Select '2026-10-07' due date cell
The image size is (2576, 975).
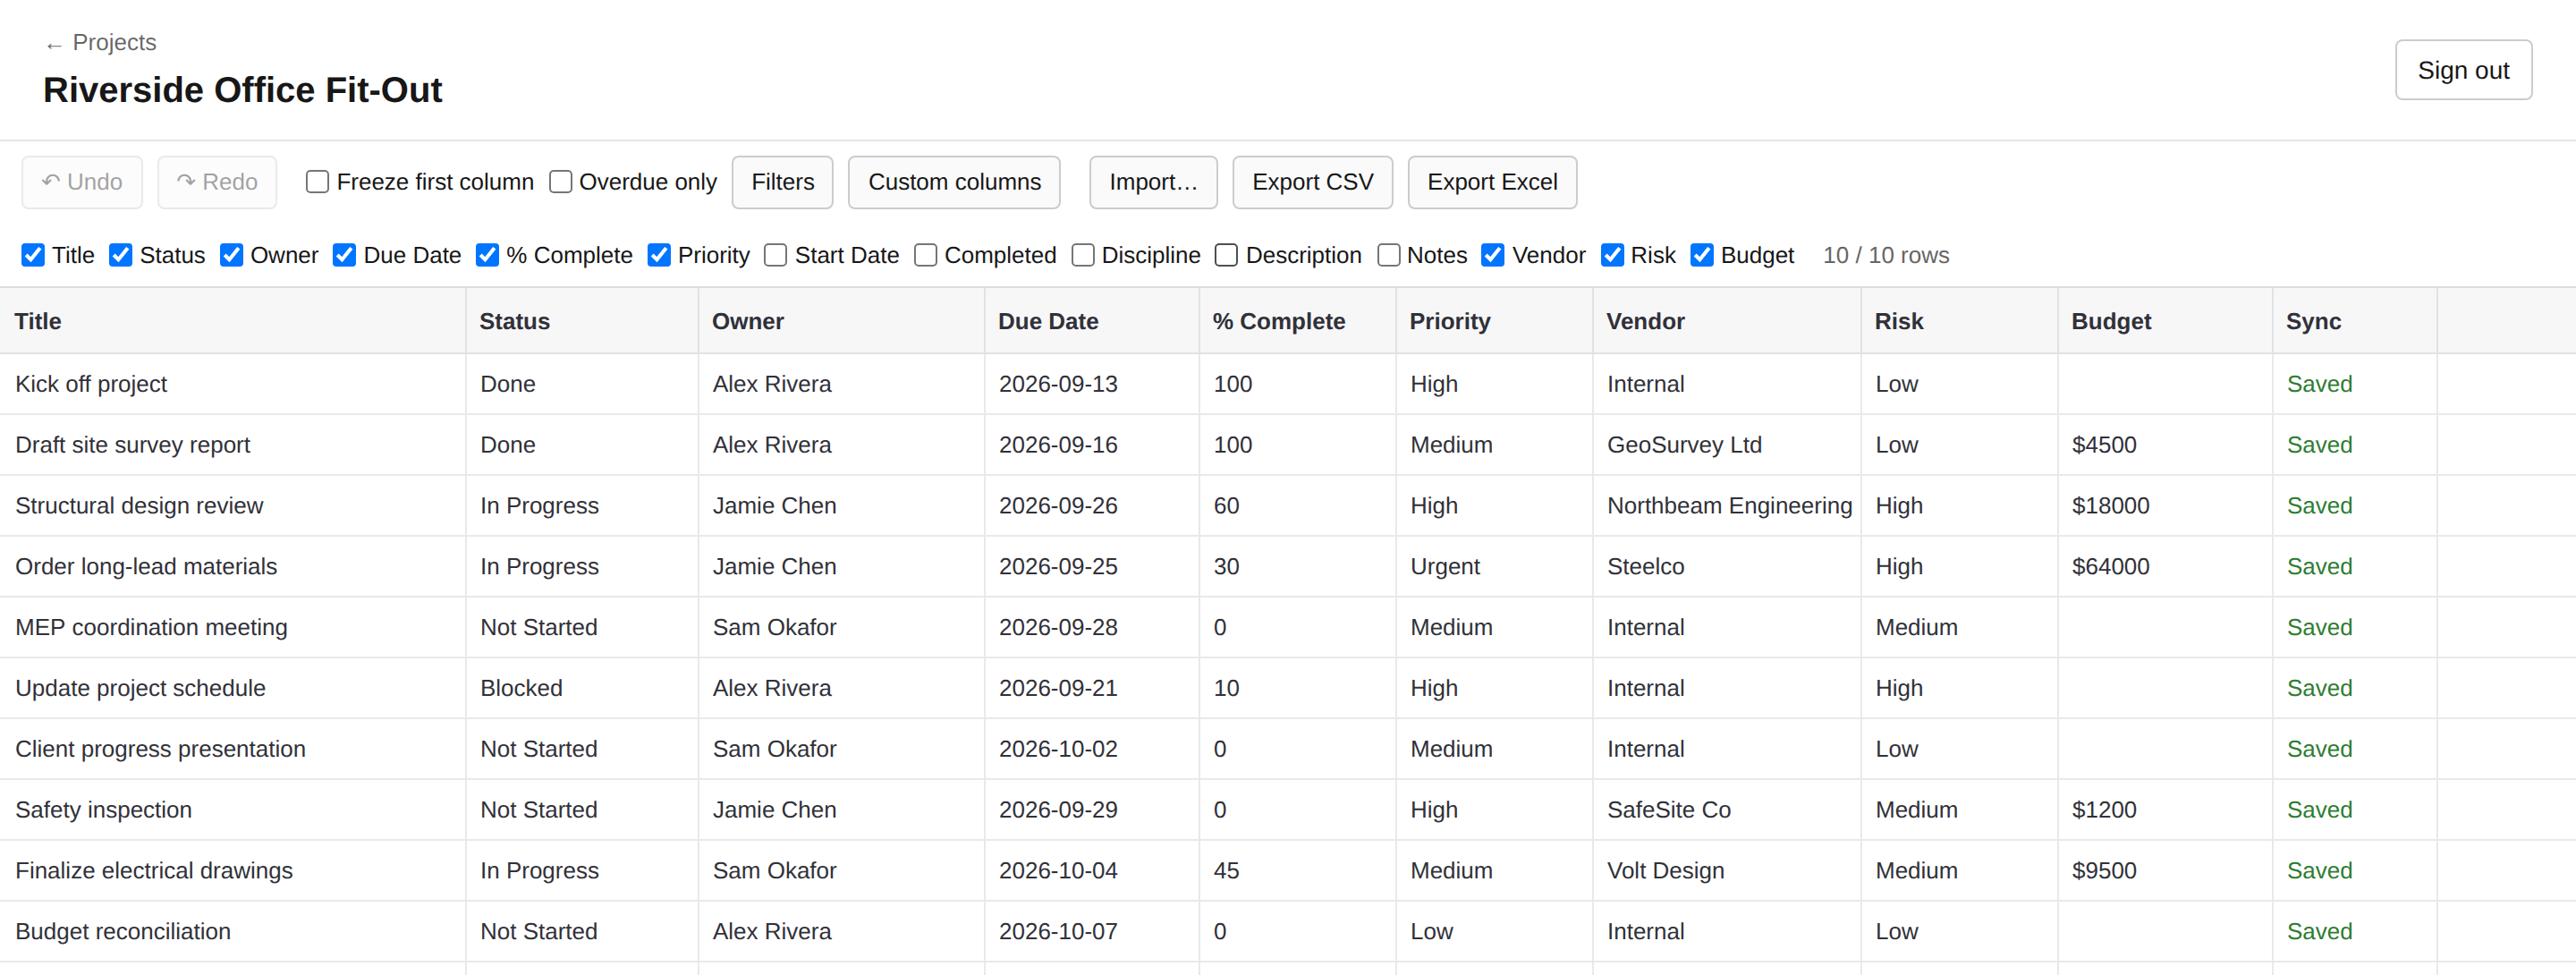(1091, 931)
